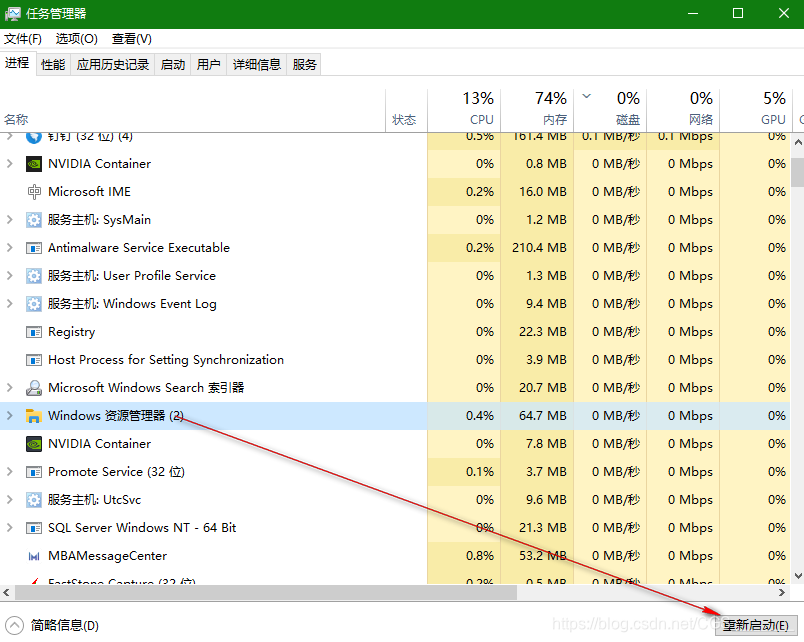Expand 服务主机: Windows Event Log
Image resolution: width=804 pixels, height=642 pixels.
click(9, 304)
